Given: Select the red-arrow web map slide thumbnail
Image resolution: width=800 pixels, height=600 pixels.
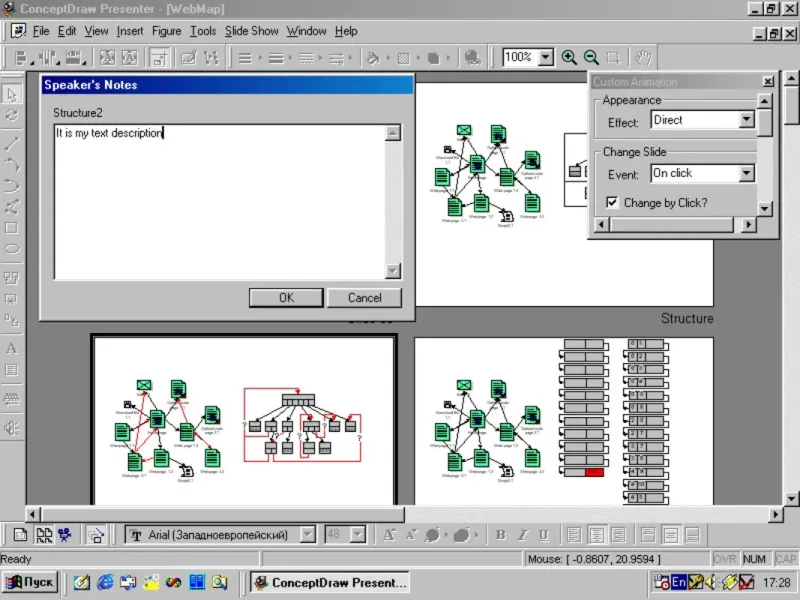Looking at the screenshot, I should tap(244, 420).
